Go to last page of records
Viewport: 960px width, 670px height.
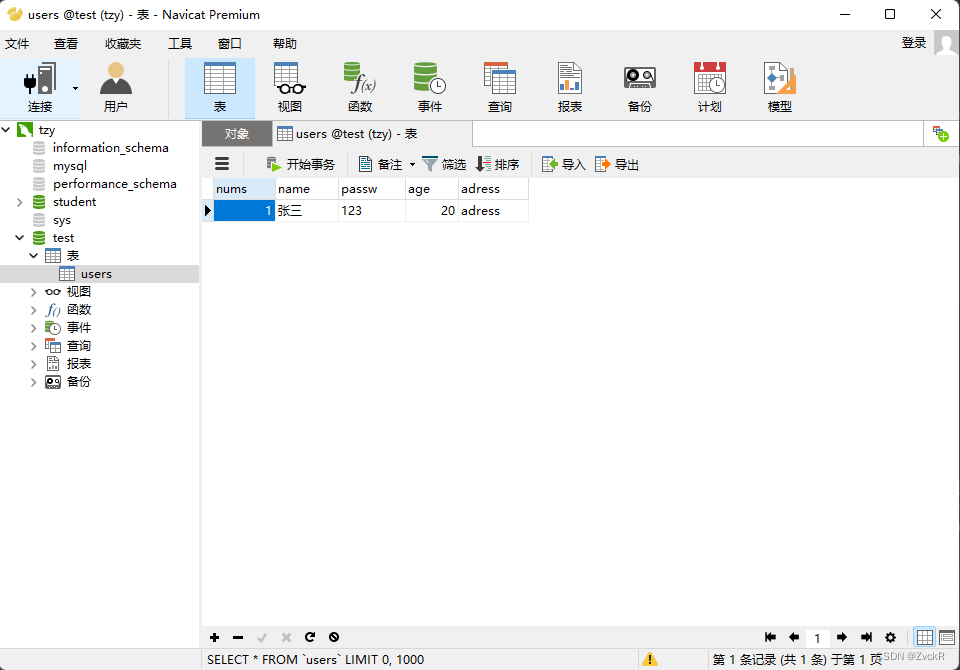866,638
